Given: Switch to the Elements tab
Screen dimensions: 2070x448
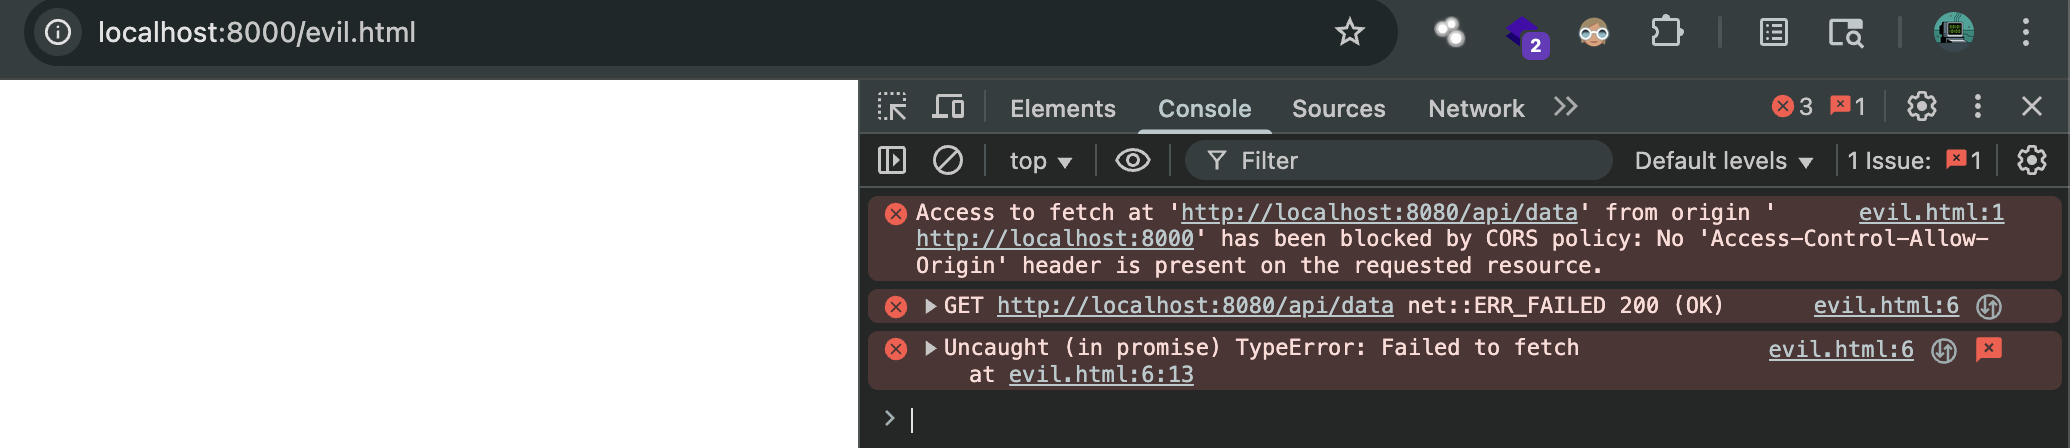Looking at the screenshot, I should pyautogui.click(x=1062, y=108).
